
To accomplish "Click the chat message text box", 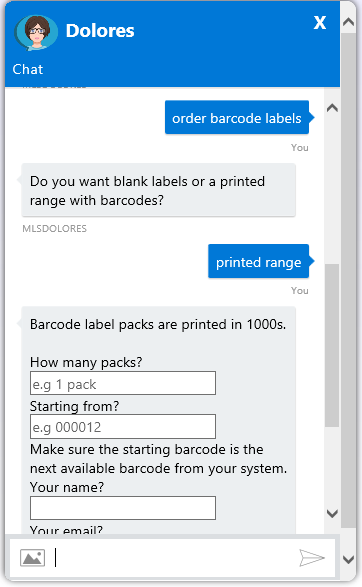I will (174, 558).
